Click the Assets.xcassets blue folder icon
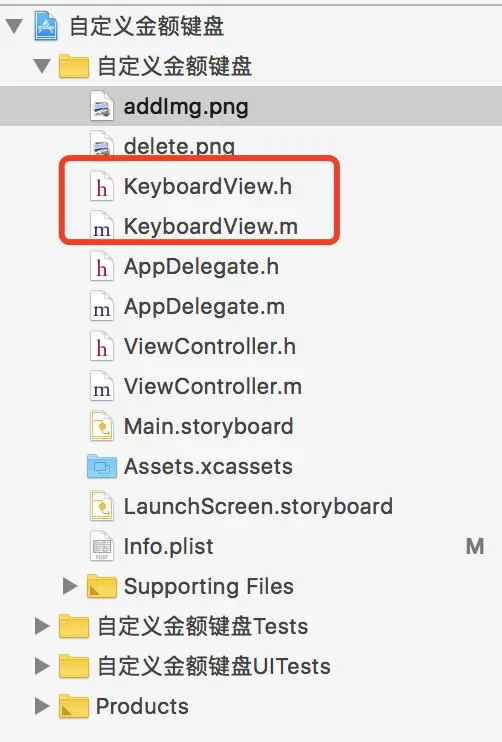Screen dimensions: 502x742 102,467
